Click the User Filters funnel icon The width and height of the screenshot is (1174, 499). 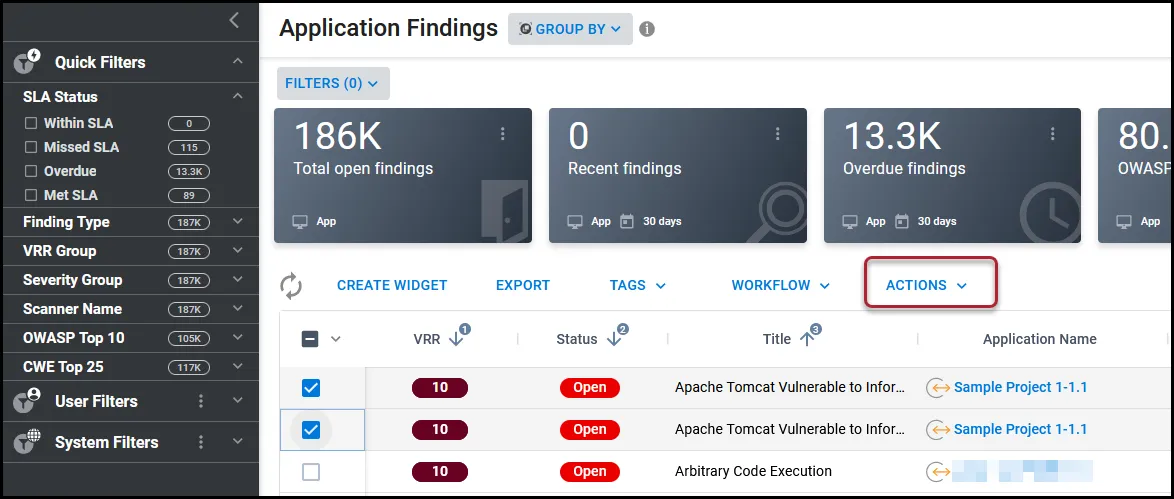(x=27, y=401)
